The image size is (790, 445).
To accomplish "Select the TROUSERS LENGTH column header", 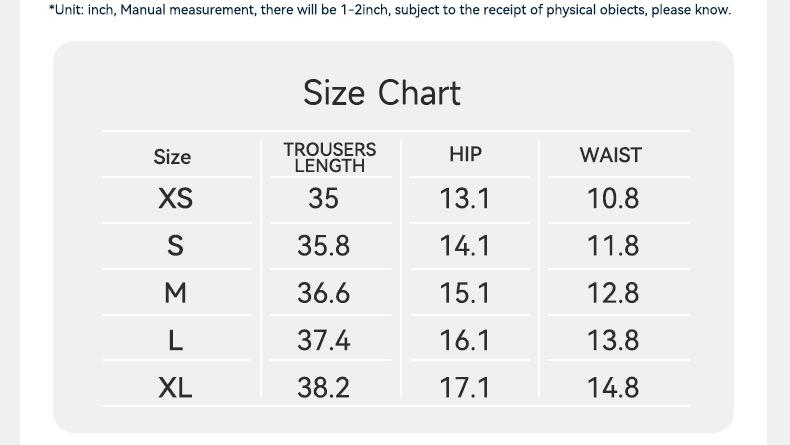I will (x=330, y=157).
